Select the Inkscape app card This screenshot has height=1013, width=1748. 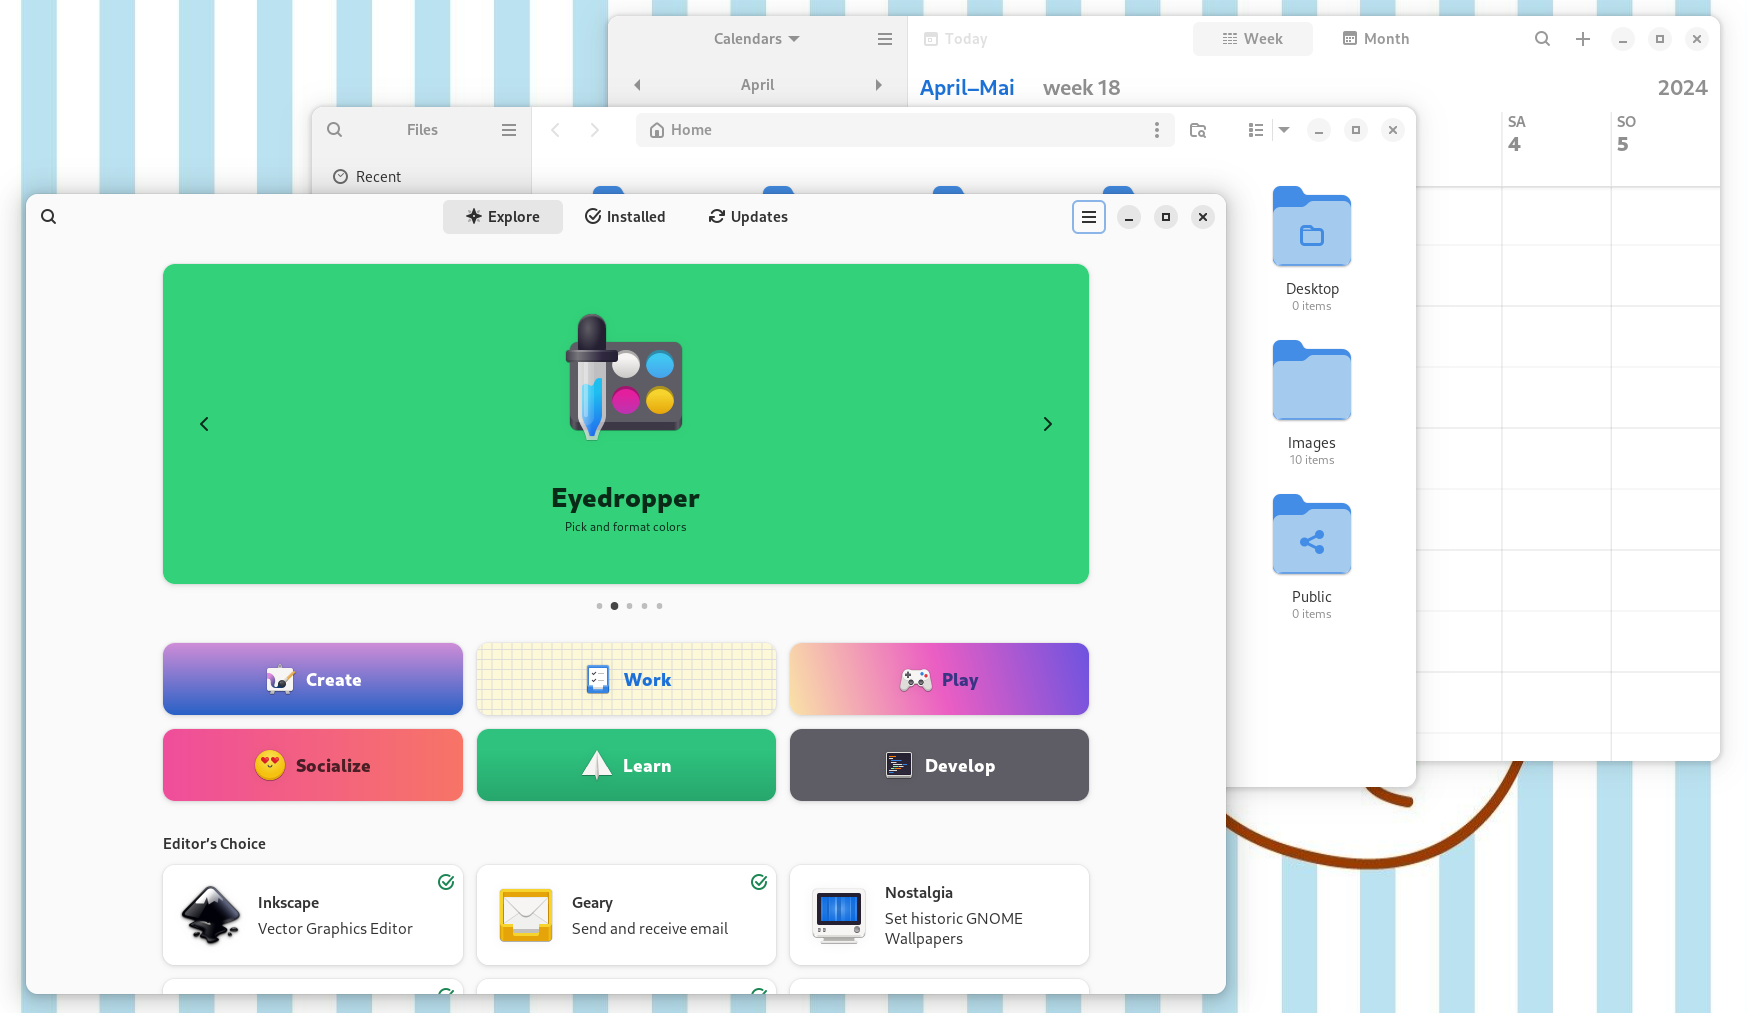pos(312,915)
